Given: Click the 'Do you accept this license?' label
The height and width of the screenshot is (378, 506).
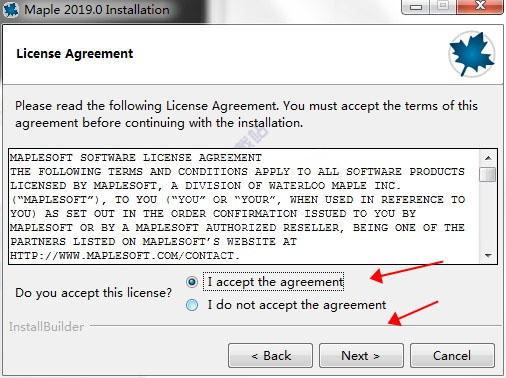Looking at the screenshot, I should [94, 293].
